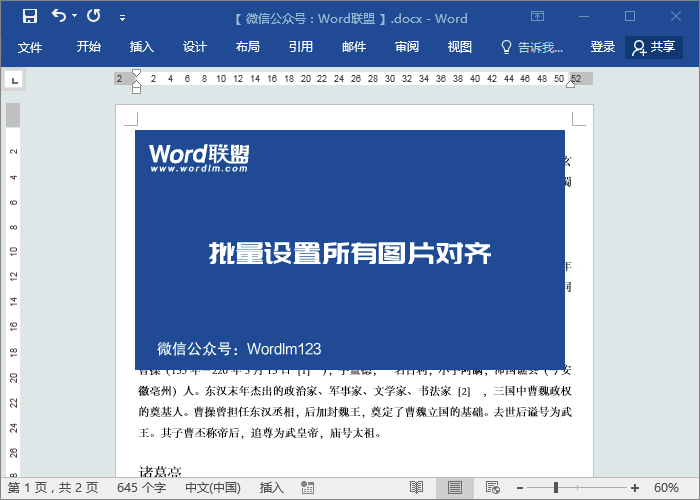Image resolution: width=700 pixels, height=500 pixels.
Task: Click the 共享 share button
Action: [654, 47]
